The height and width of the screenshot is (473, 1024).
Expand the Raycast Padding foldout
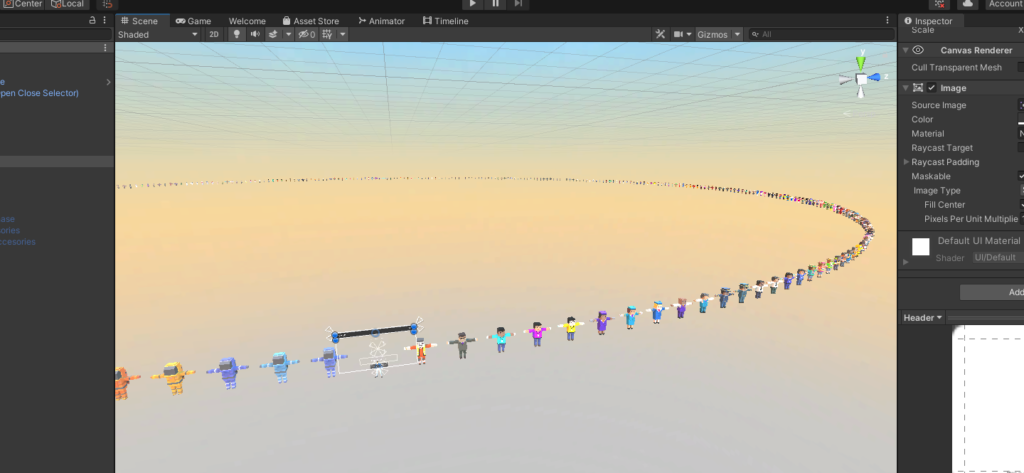click(x=906, y=162)
